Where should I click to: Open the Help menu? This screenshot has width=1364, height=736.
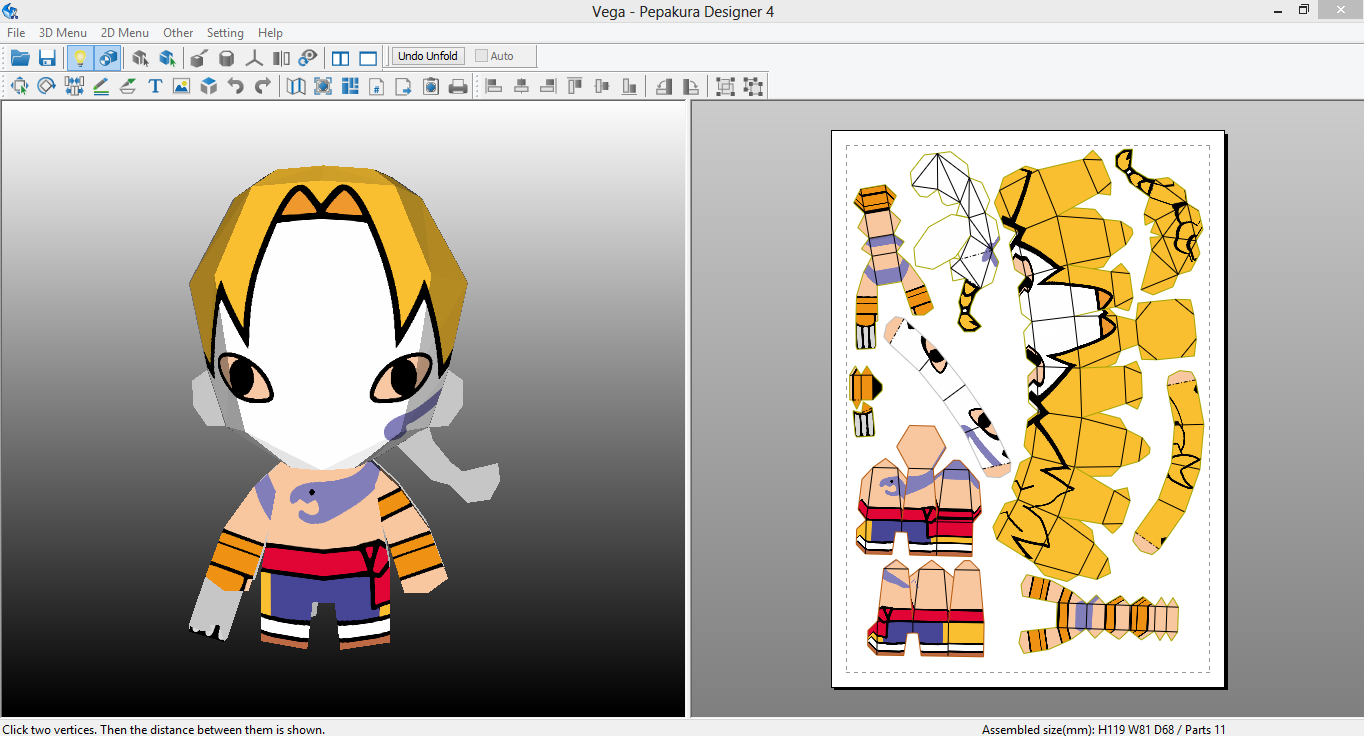tap(270, 33)
